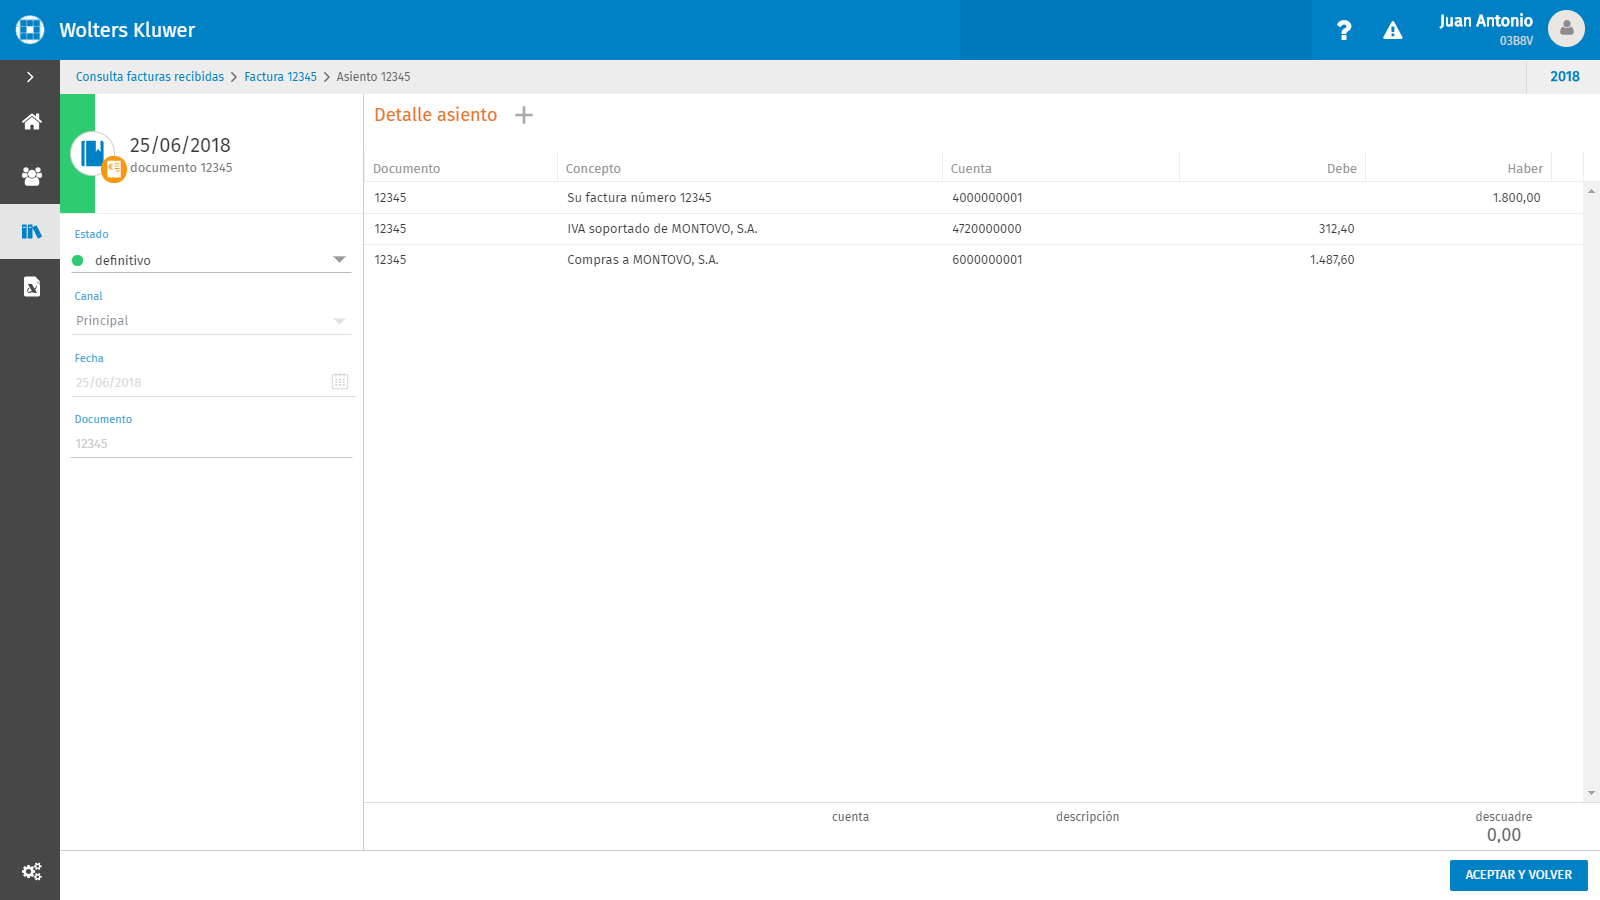Go to Factura 12345 breadcrumb
The image size is (1600, 900).
tap(281, 77)
